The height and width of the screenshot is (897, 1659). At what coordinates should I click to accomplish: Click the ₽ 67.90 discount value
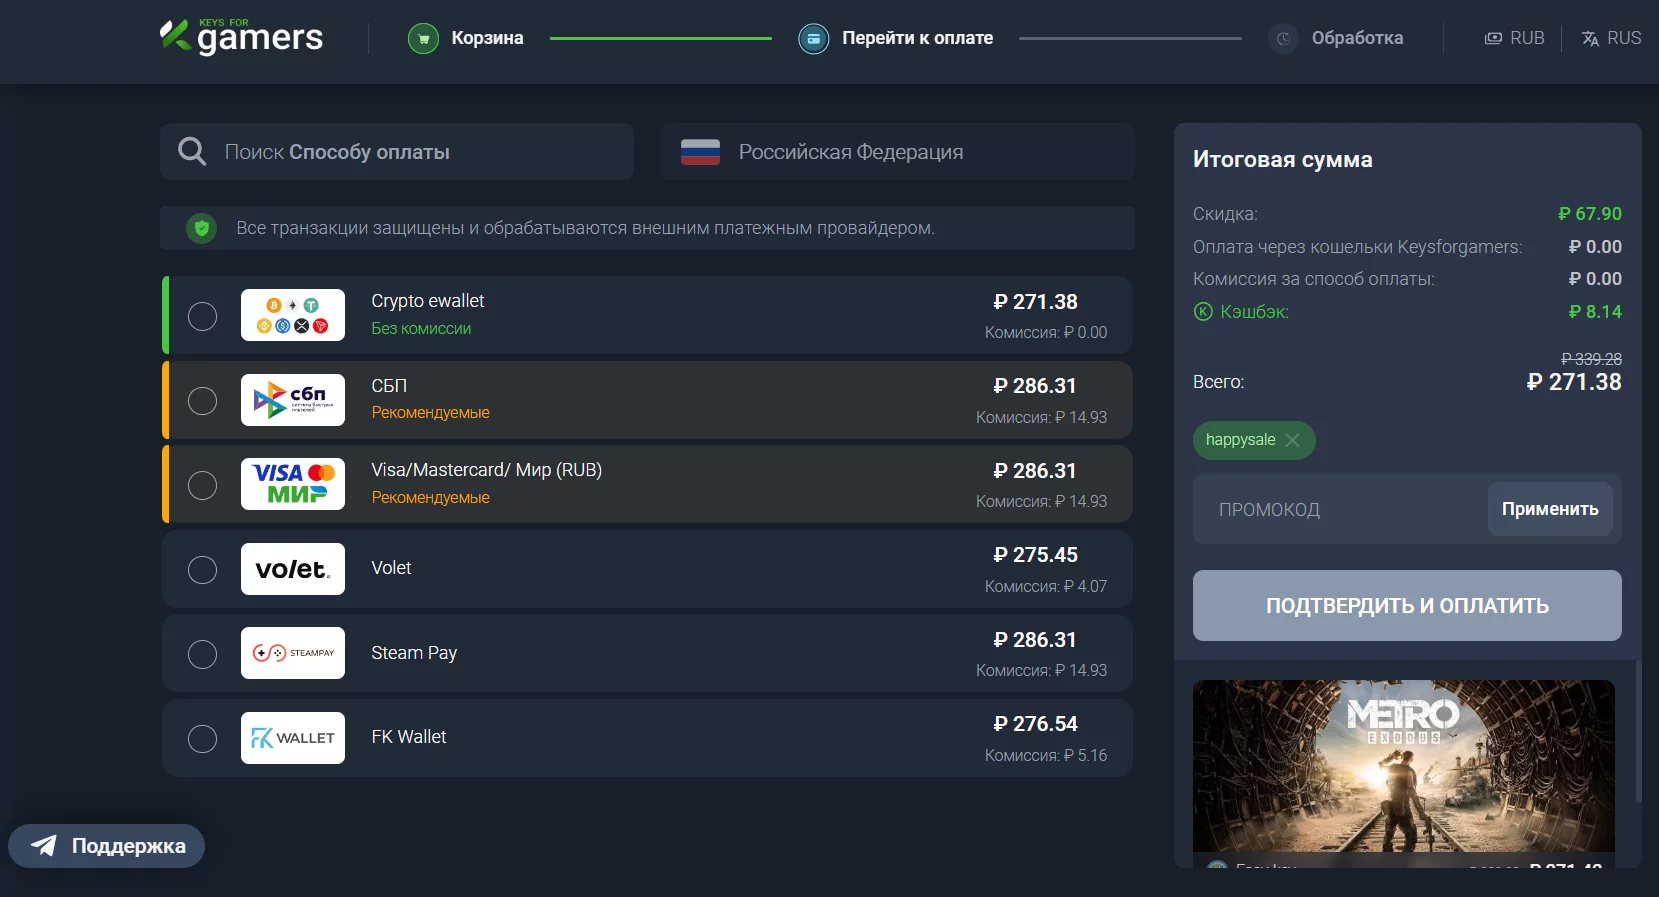1590,214
